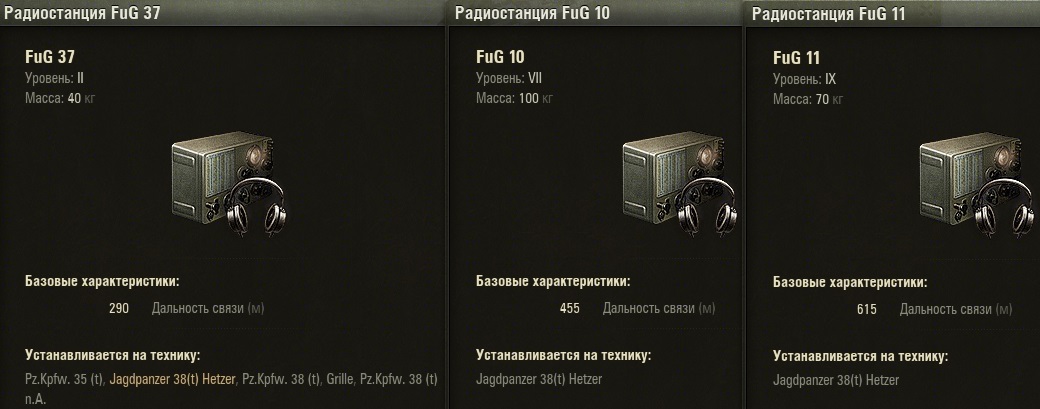Click the 'n.A.' vehicle text on second line

click(35, 400)
